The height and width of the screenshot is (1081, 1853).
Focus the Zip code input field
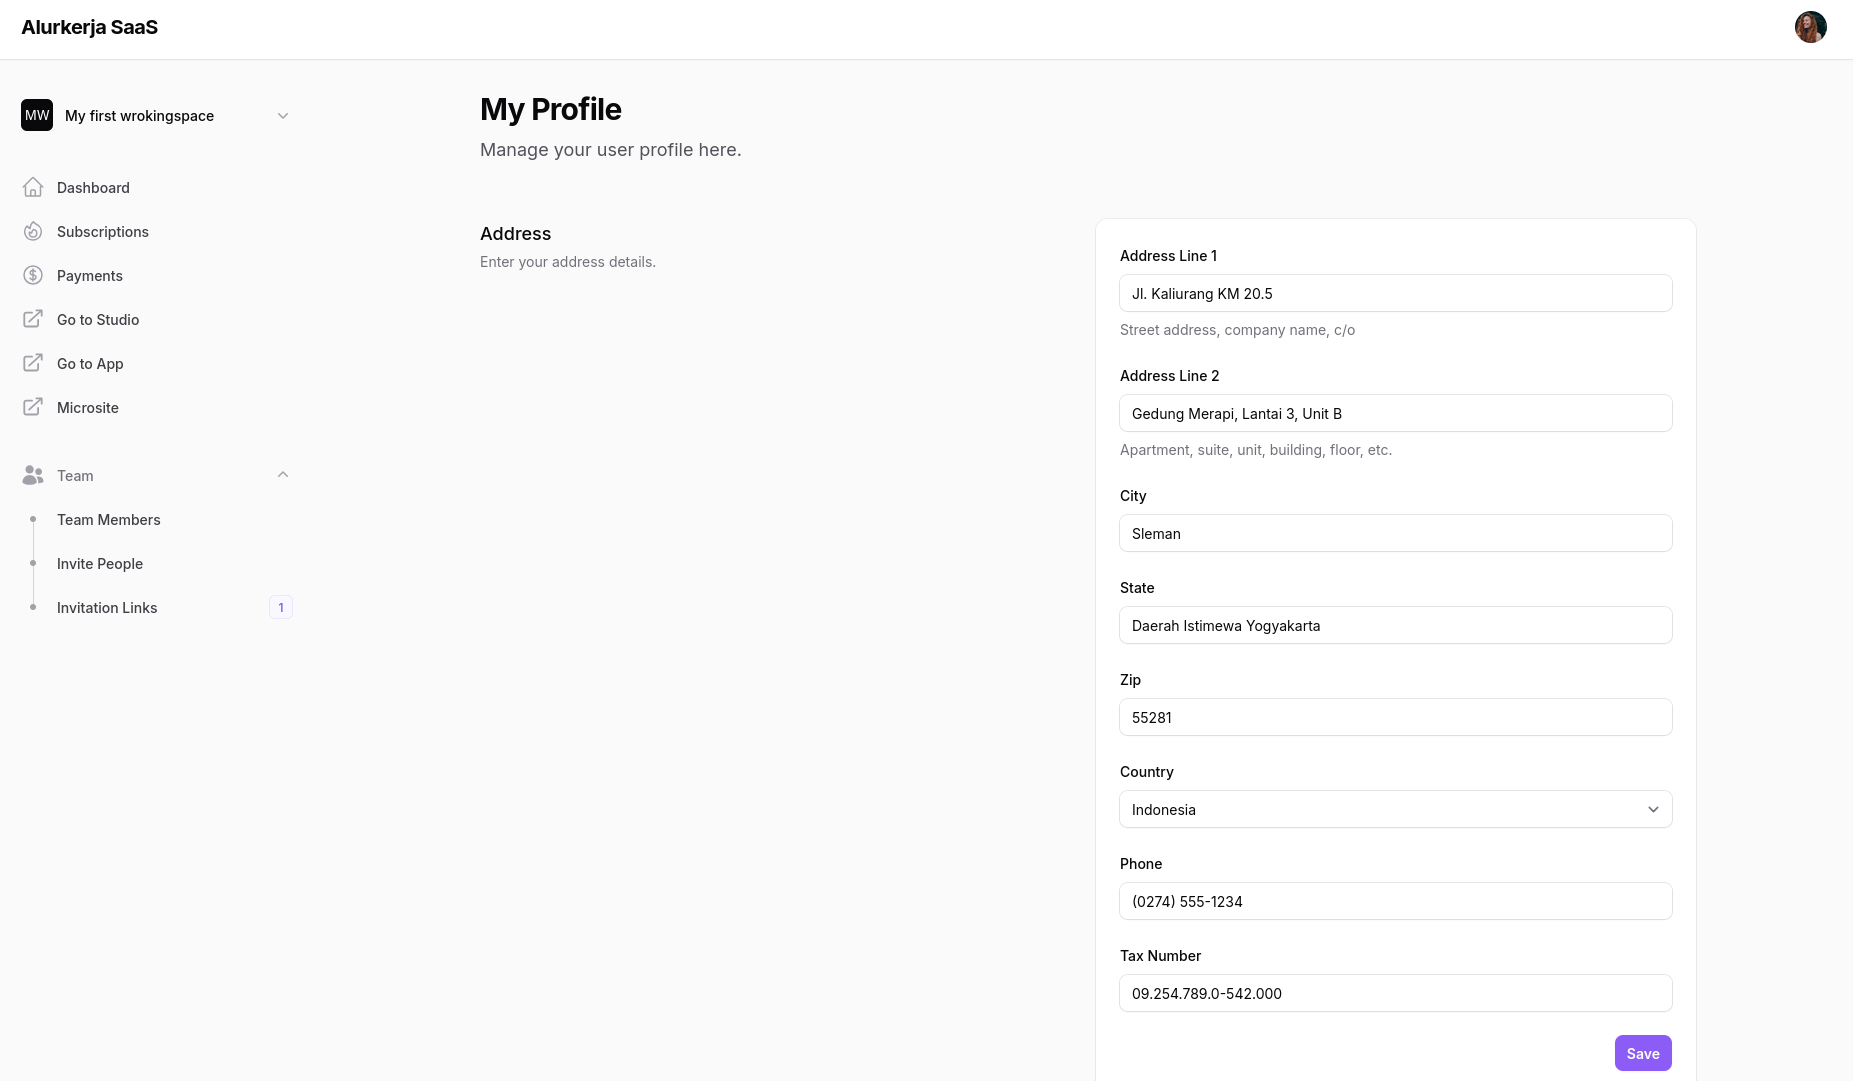1395,718
